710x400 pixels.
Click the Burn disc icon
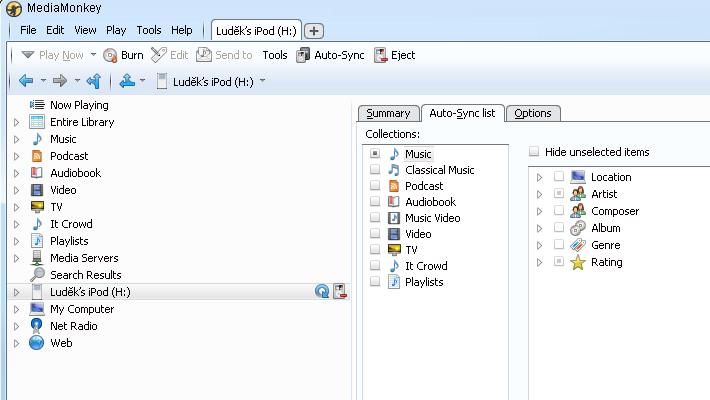point(110,55)
